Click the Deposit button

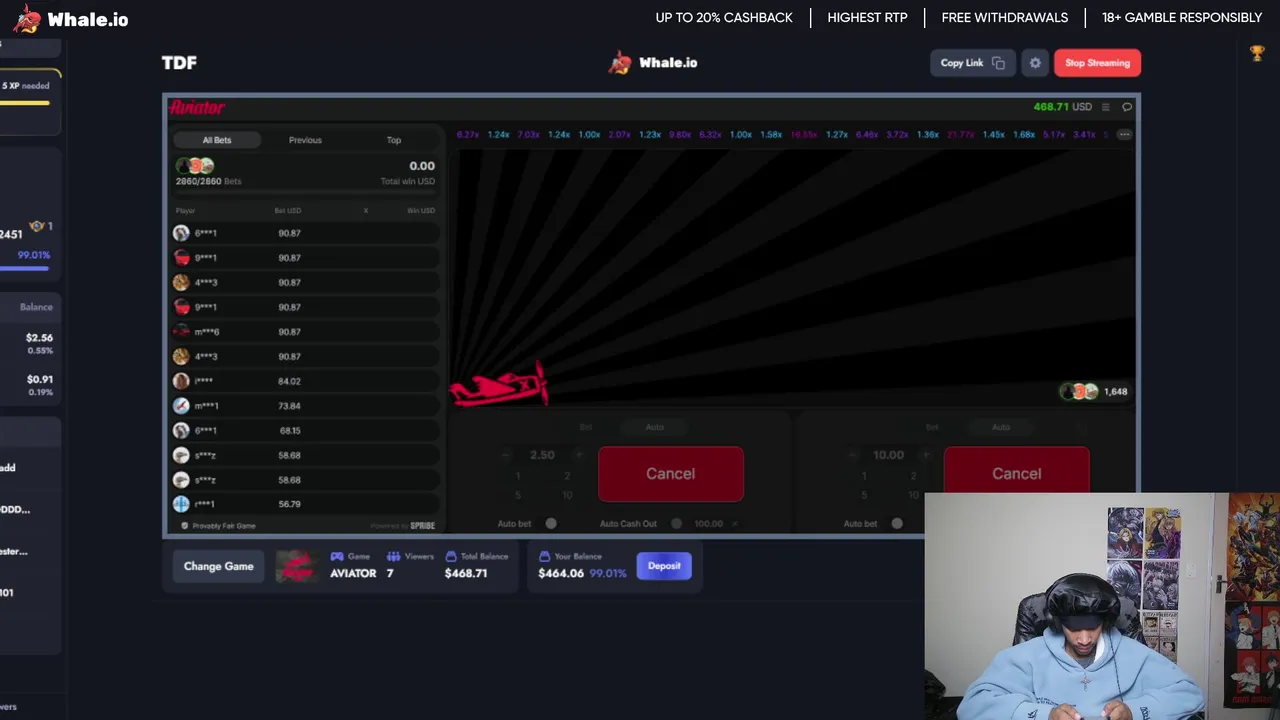[664, 566]
